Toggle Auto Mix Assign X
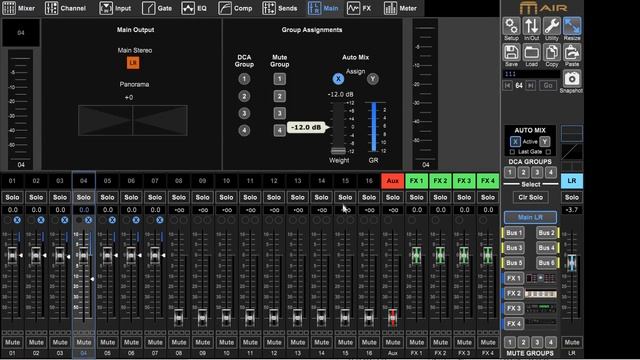This screenshot has height=360, width=640. [338, 79]
